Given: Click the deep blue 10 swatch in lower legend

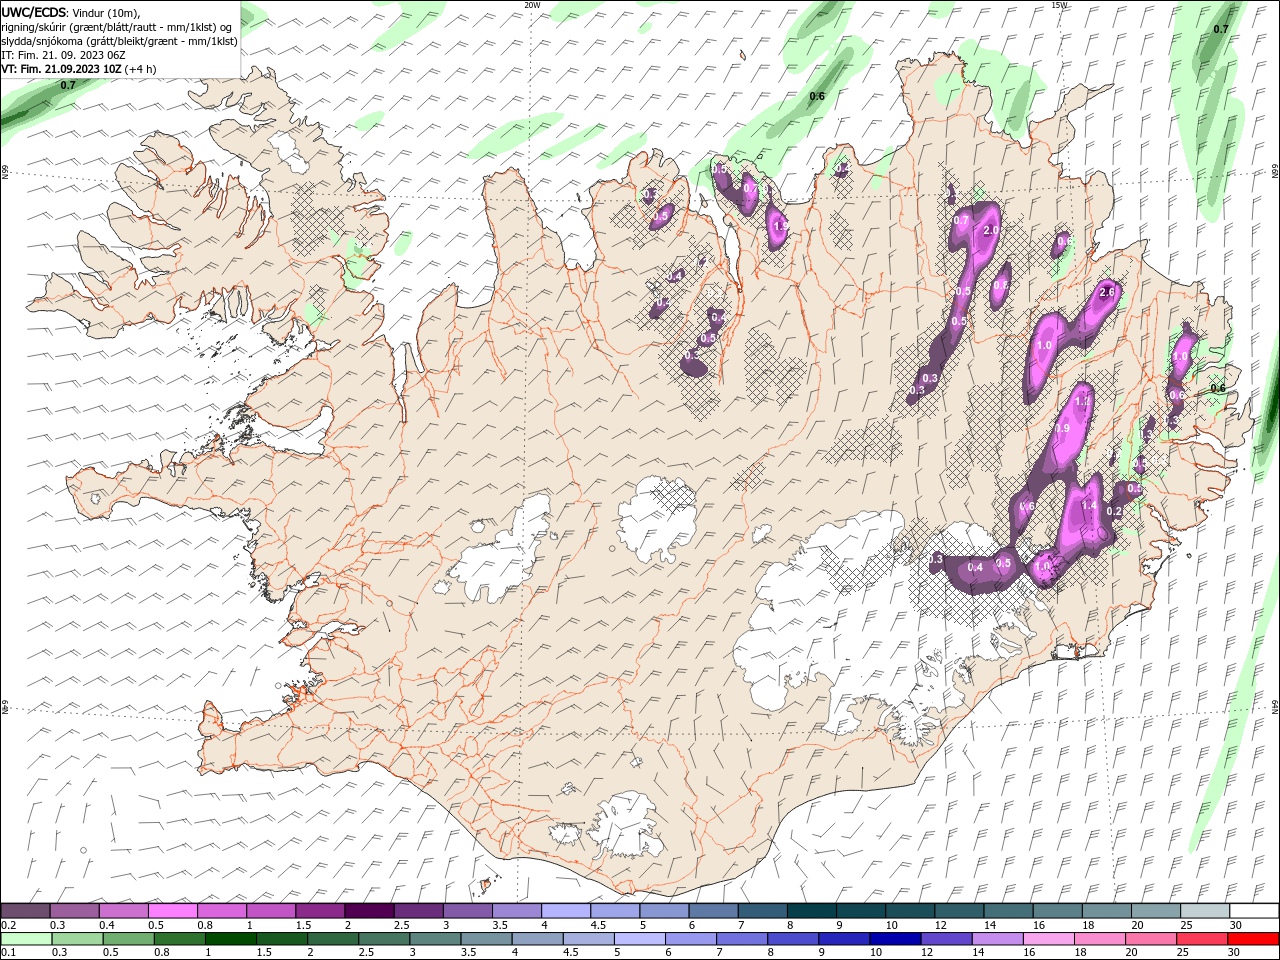Looking at the screenshot, I should (x=895, y=939).
